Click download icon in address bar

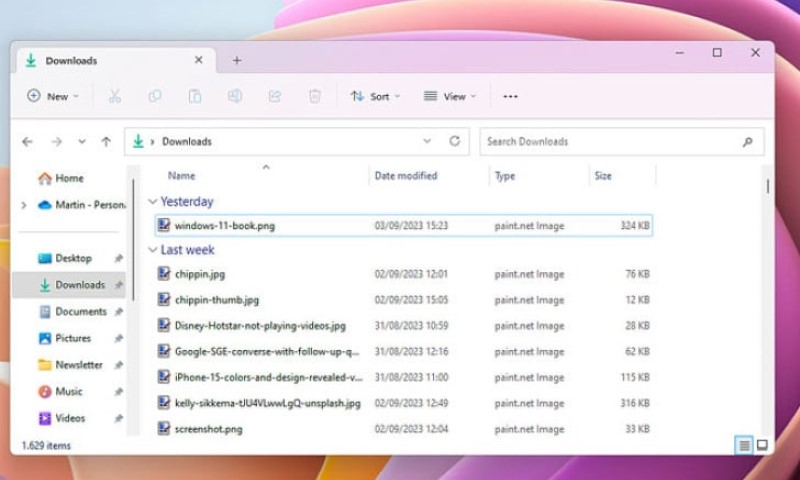coord(138,141)
